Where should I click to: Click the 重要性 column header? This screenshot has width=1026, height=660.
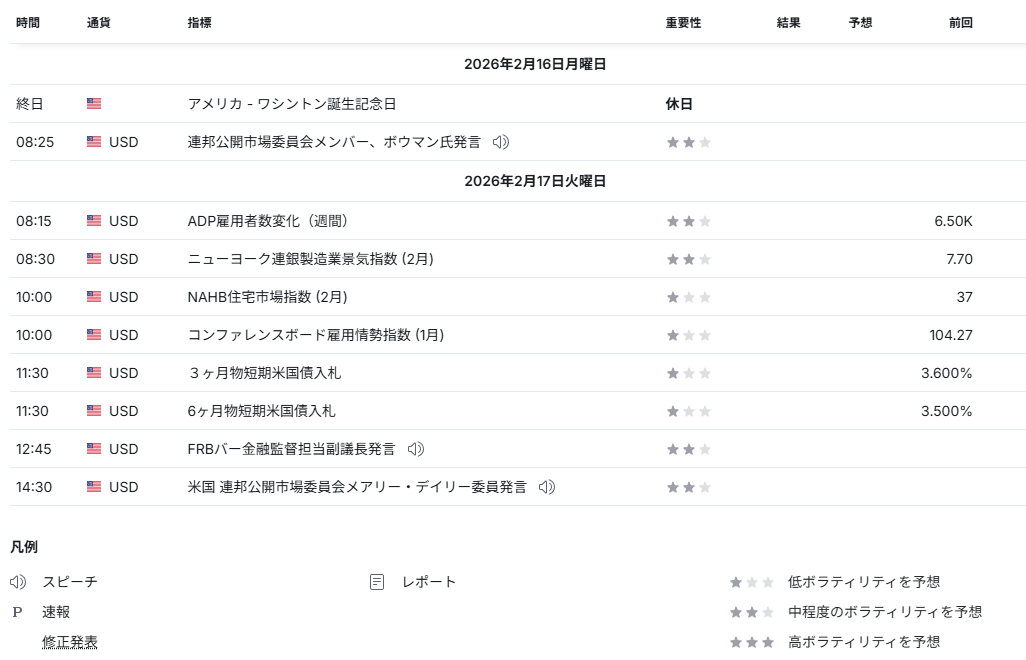[x=683, y=22]
